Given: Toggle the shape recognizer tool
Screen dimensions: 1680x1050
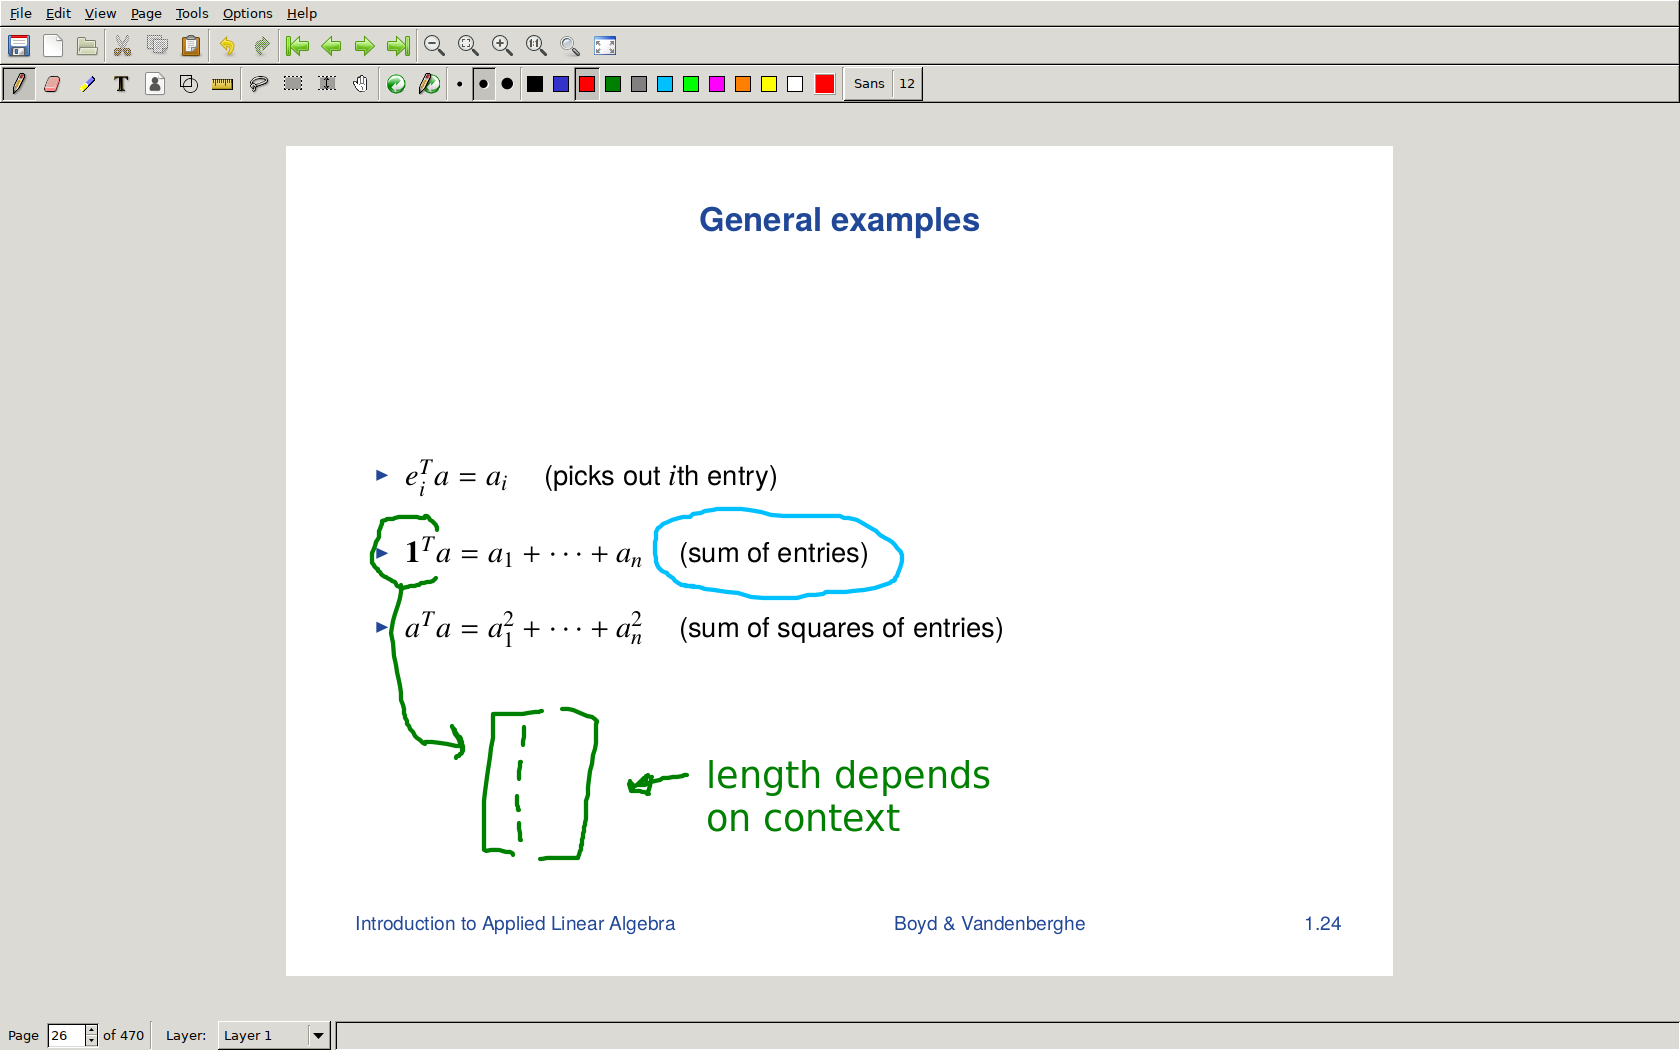Looking at the screenshot, I should point(188,84).
